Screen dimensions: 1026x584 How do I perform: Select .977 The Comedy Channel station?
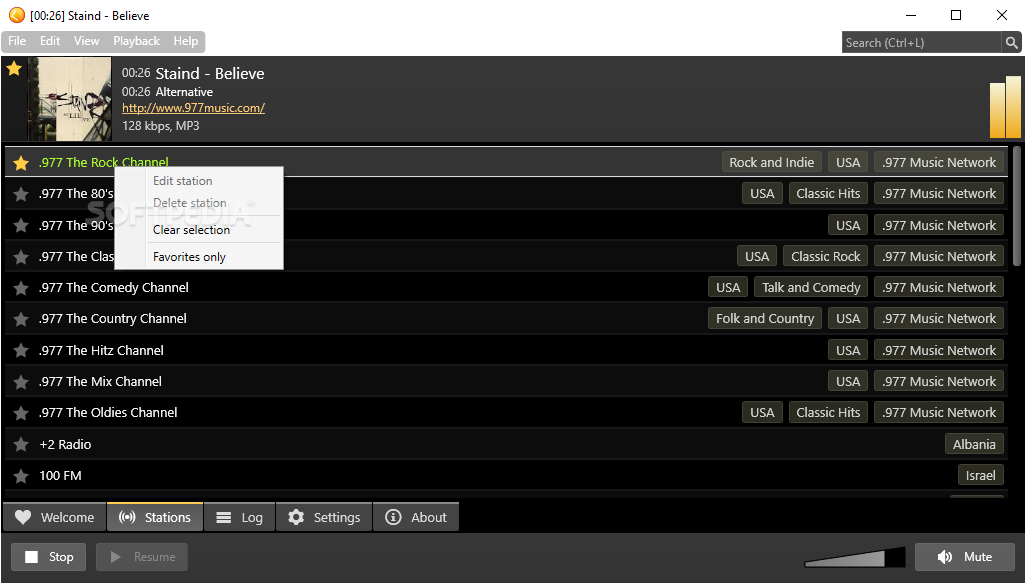coord(113,288)
